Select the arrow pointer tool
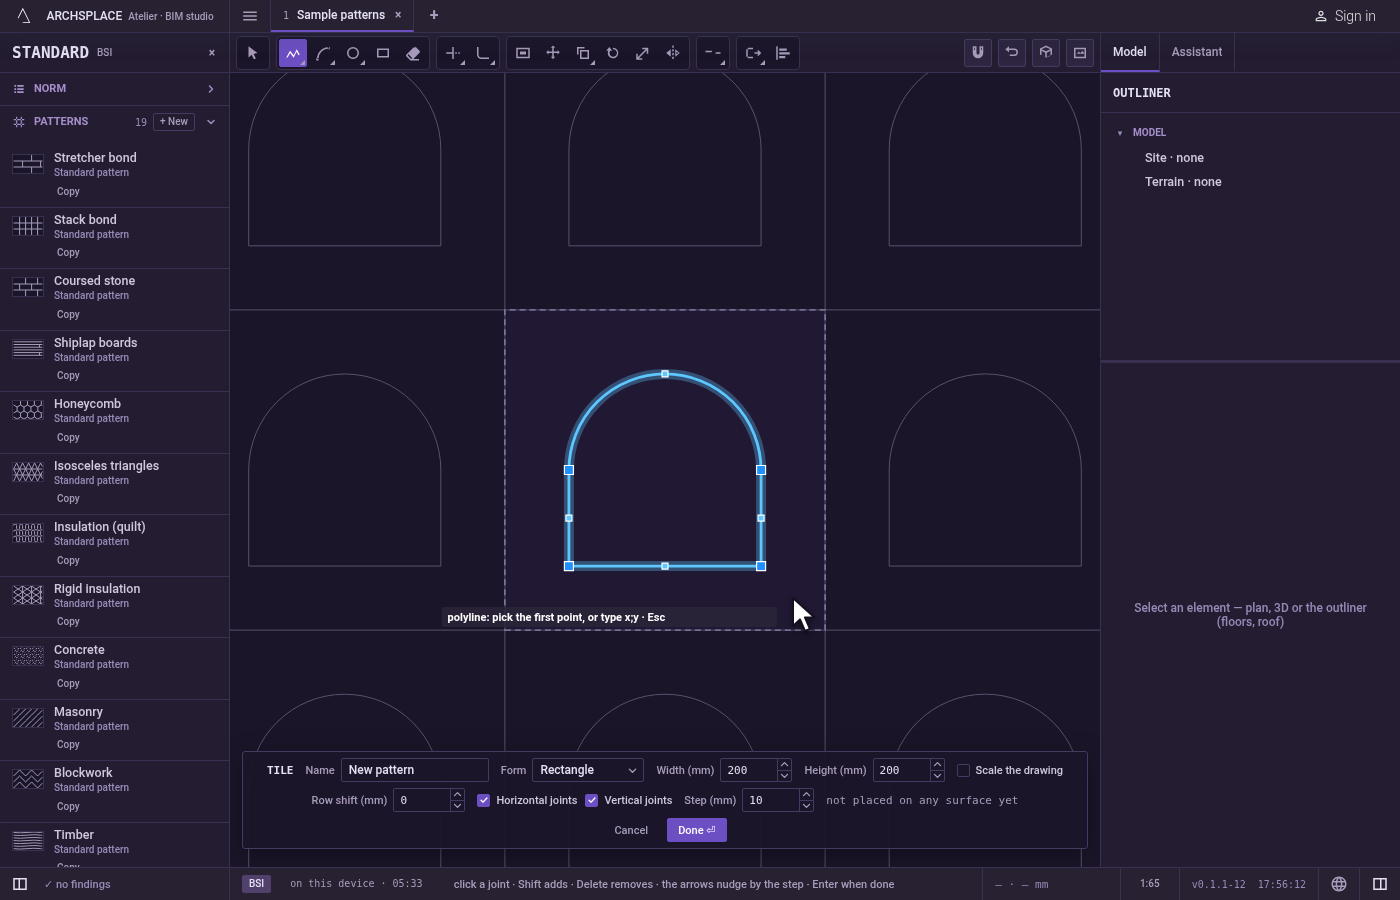The height and width of the screenshot is (900, 1400). [x=252, y=53]
